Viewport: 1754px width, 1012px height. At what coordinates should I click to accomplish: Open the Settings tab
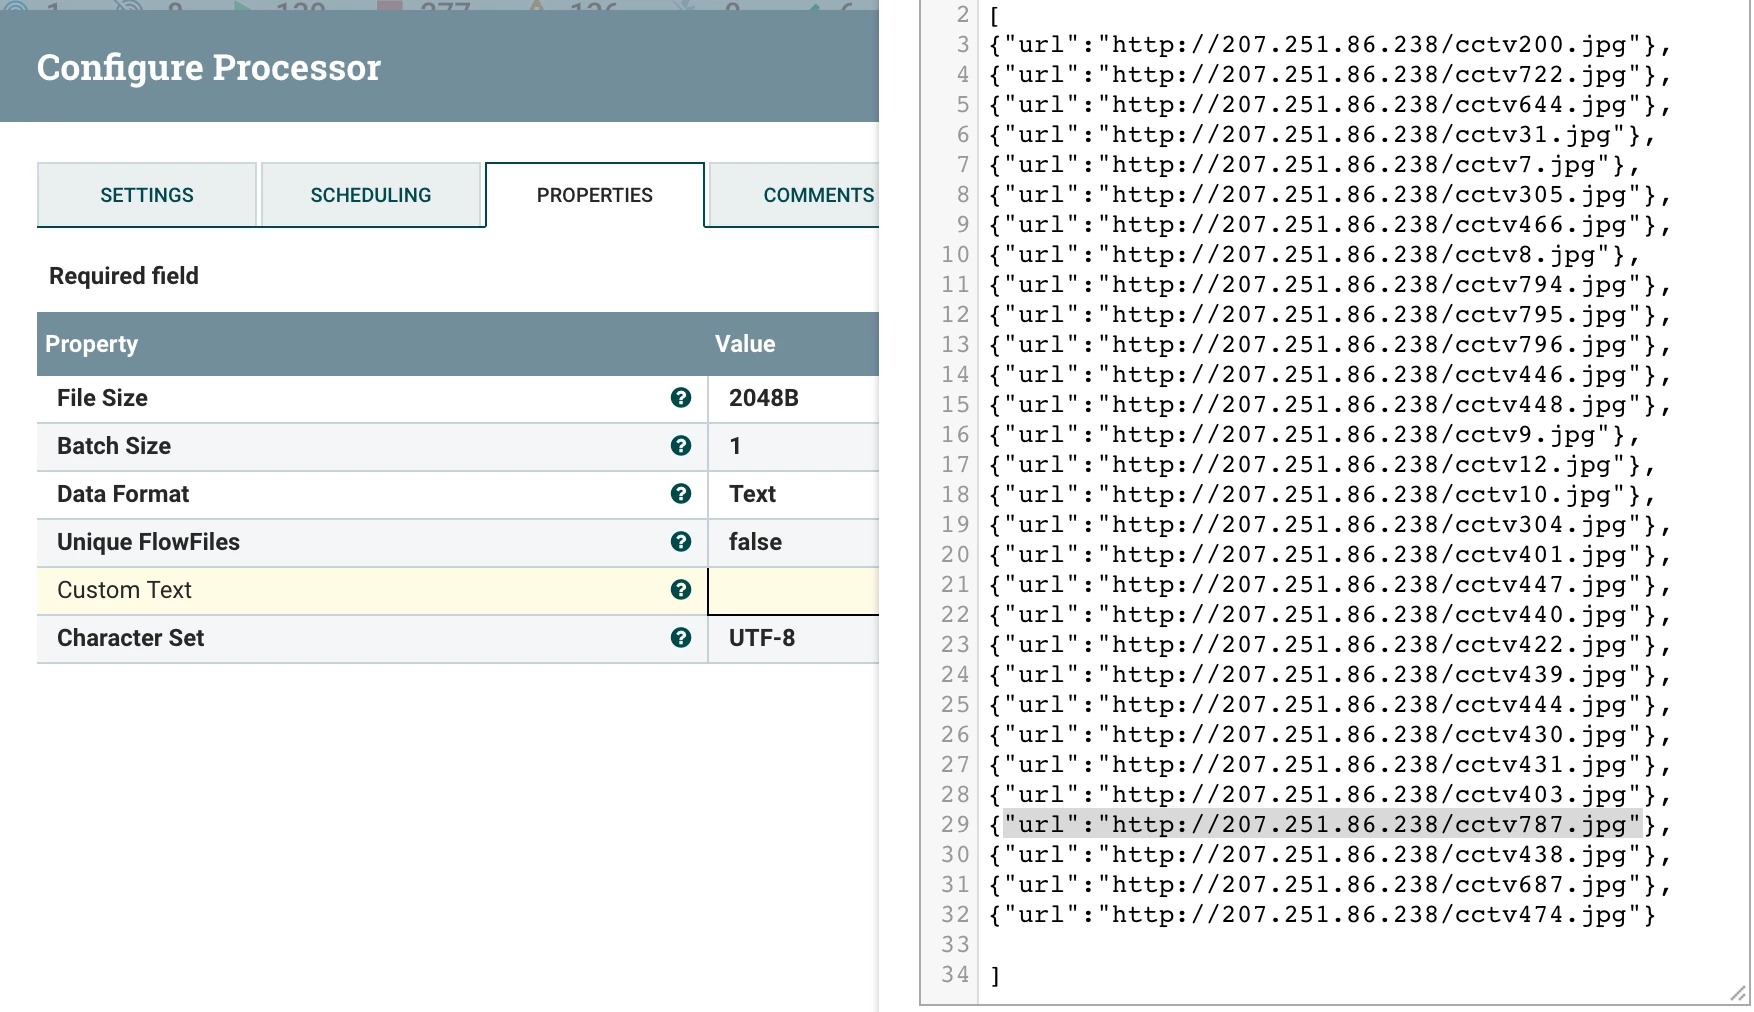pos(147,195)
